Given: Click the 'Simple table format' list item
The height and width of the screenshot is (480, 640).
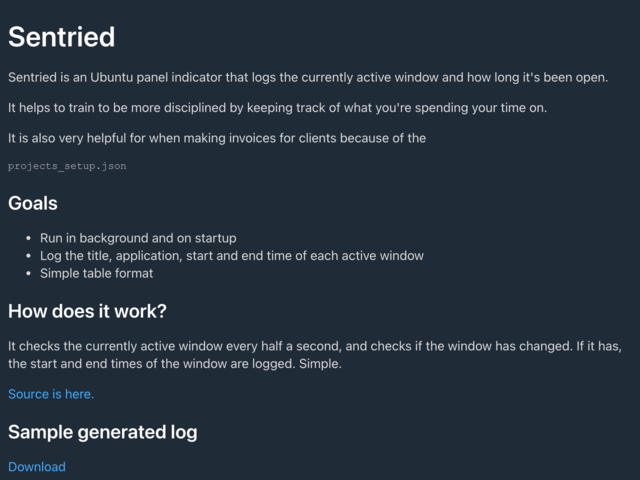Looking at the screenshot, I should point(96,273).
